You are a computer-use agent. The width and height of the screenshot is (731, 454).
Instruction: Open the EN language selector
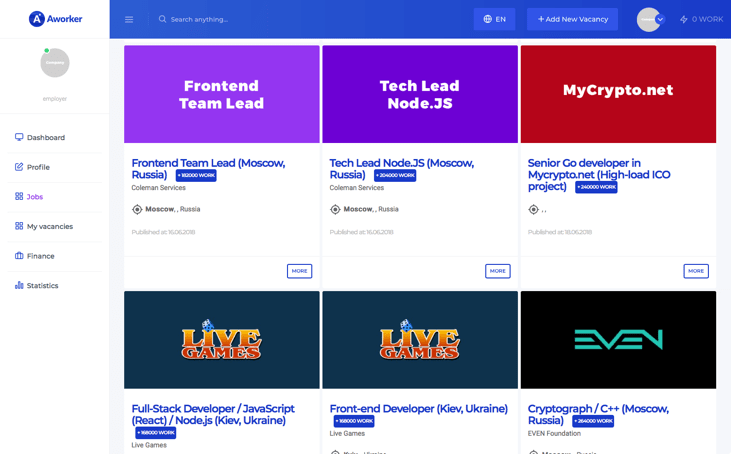click(x=494, y=19)
